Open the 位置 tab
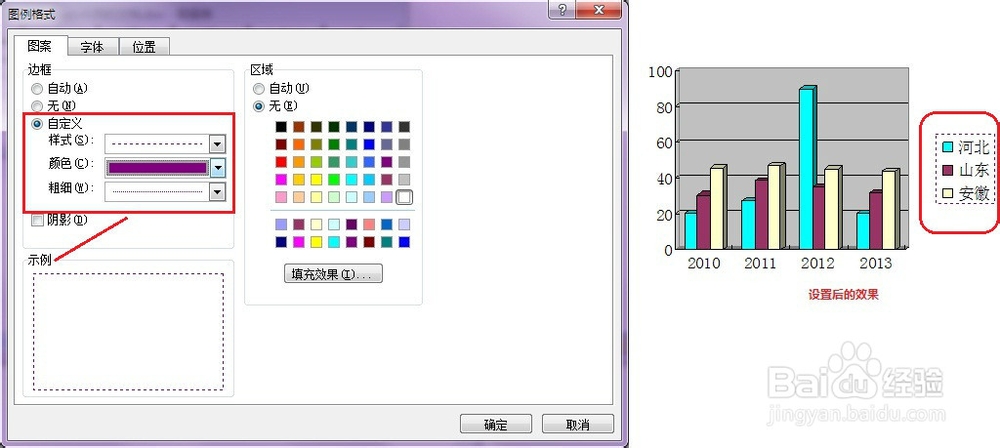The width and height of the screenshot is (1000, 448). (145, 47)
